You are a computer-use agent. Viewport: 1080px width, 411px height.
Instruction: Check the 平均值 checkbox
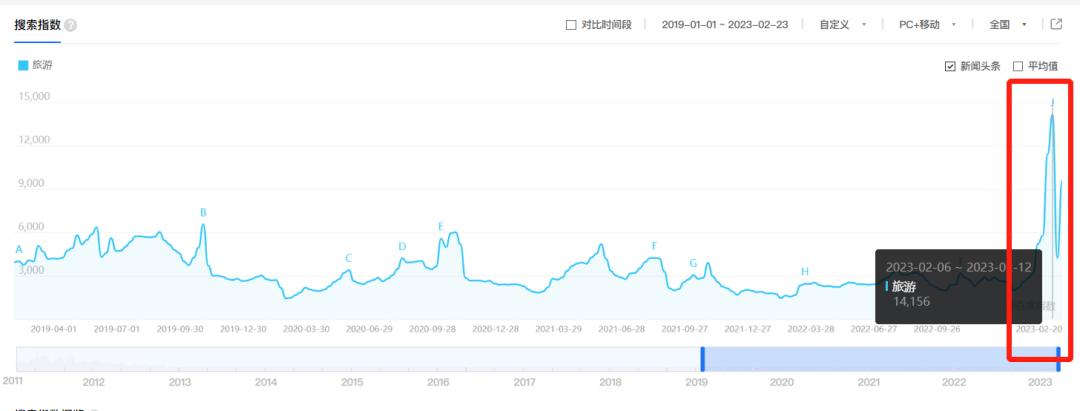click(x=1018, y=66)
